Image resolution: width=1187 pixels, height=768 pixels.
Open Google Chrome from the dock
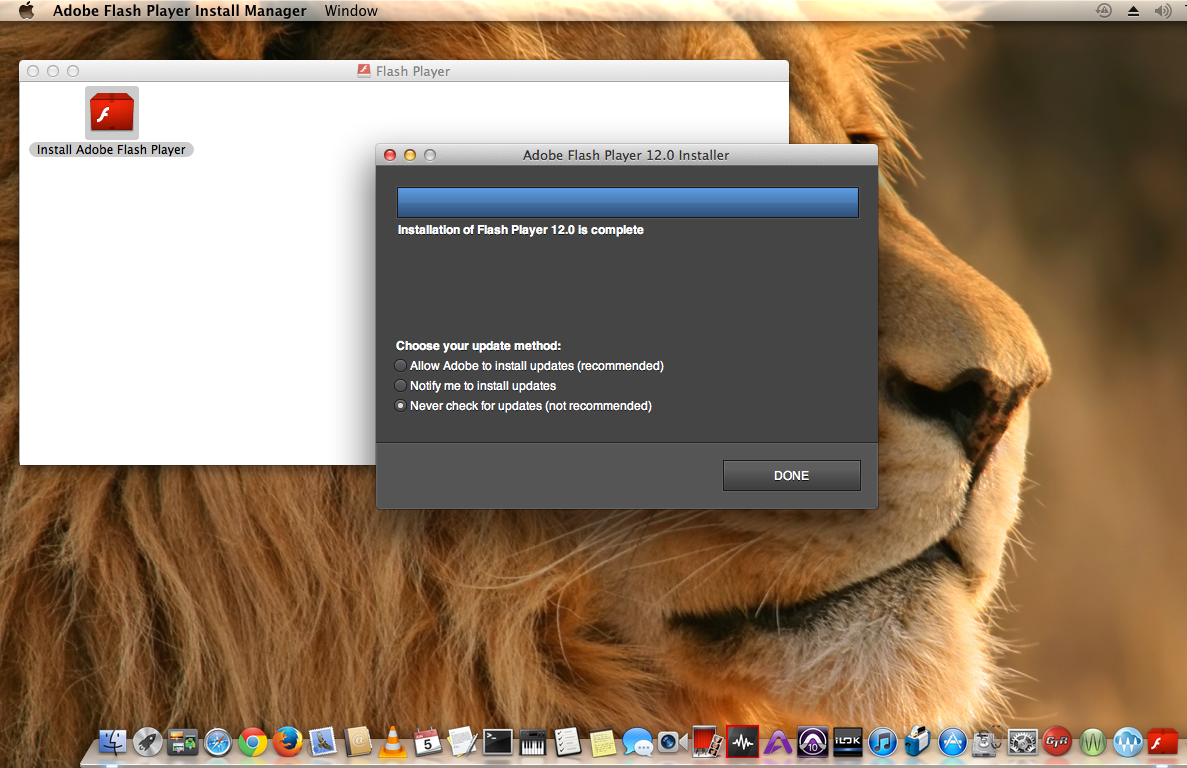[253, 742]
